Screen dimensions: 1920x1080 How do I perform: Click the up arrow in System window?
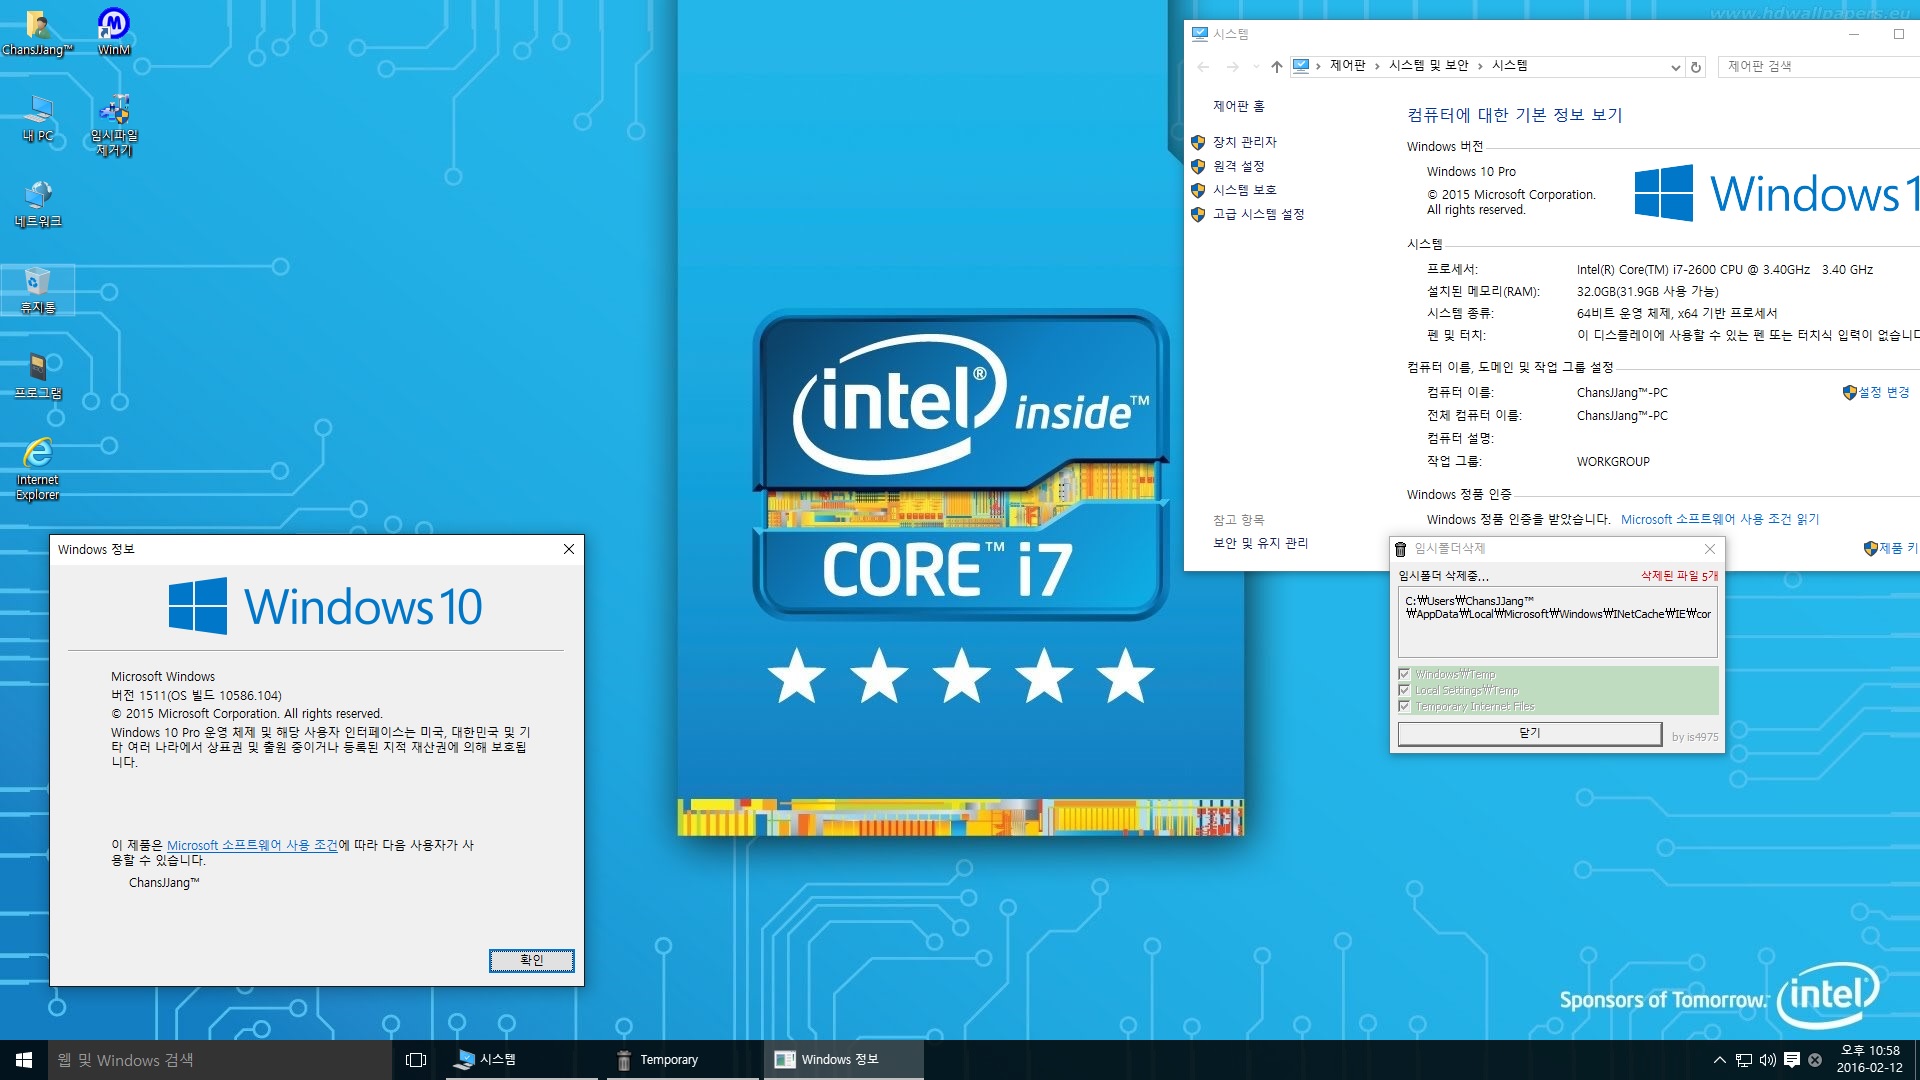coord(1276,67)
